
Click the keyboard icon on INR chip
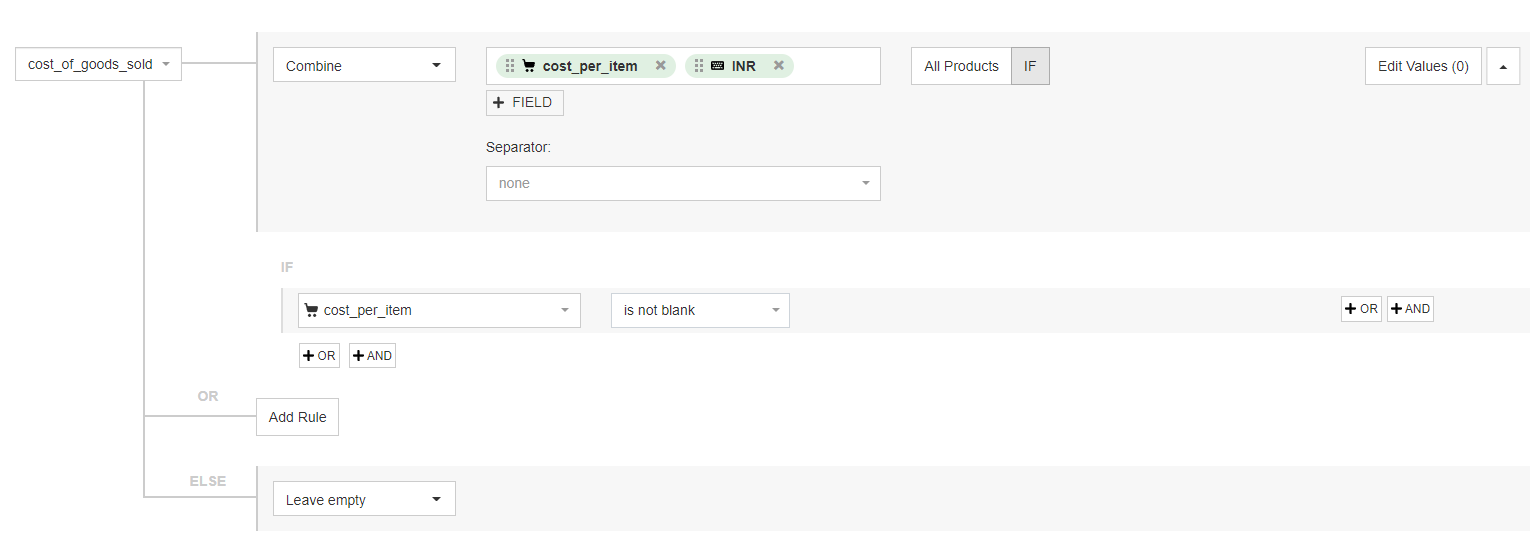tap(717, 66)
